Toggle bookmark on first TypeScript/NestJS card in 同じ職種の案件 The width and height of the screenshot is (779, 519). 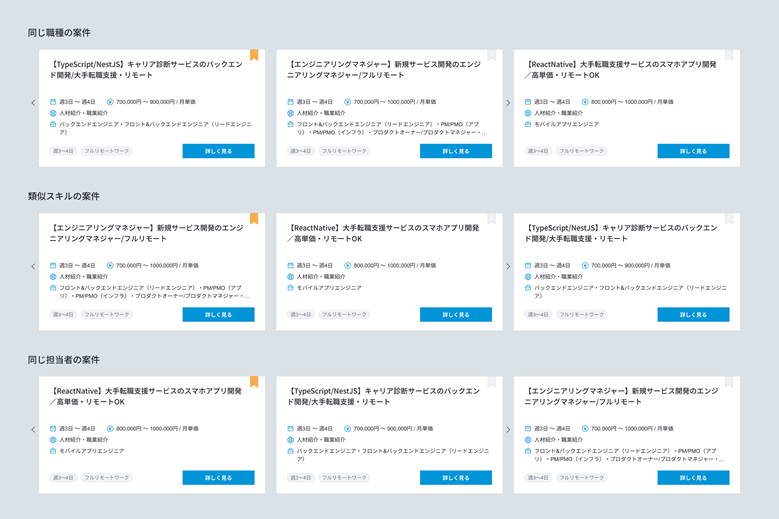pos(254,55)
